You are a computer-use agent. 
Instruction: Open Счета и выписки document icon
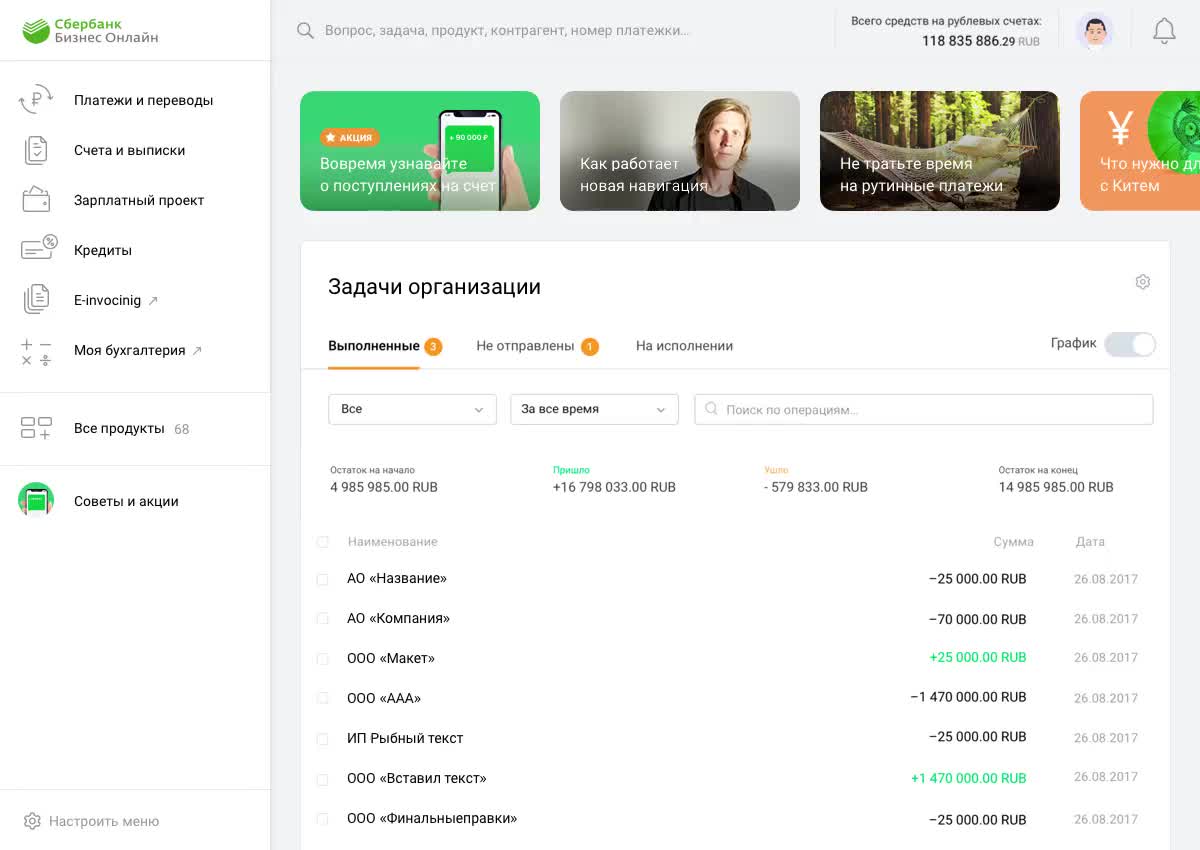[36, 150]
